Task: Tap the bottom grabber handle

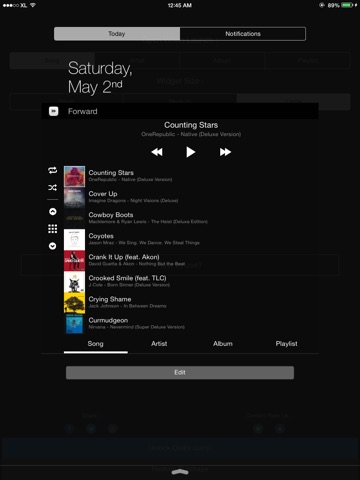Action: point(180,472)
